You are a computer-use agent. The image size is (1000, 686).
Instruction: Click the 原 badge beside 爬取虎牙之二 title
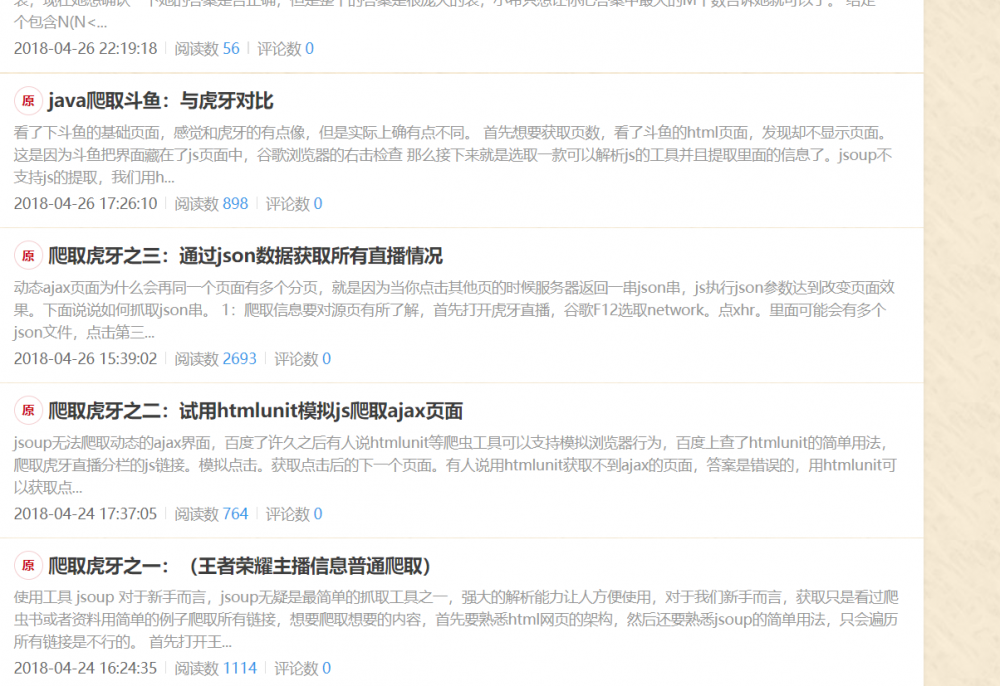(28, 411)
